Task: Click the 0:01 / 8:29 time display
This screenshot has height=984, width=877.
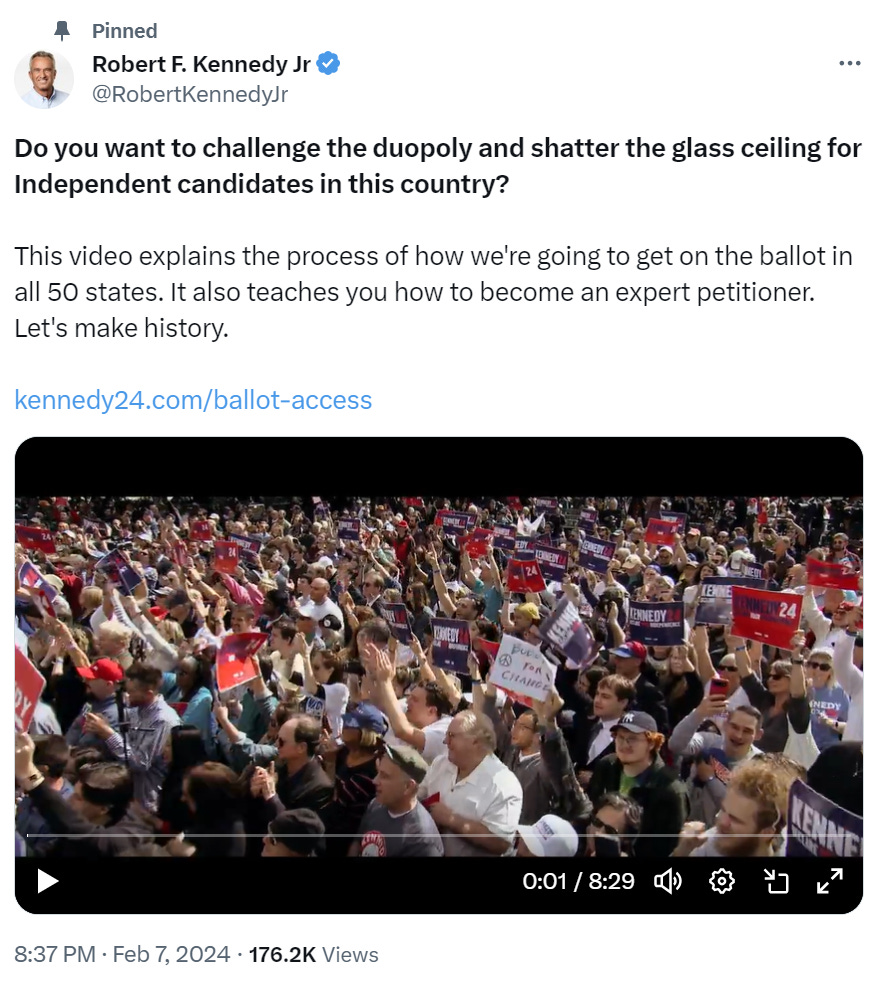Action: [x=578, y=881]
